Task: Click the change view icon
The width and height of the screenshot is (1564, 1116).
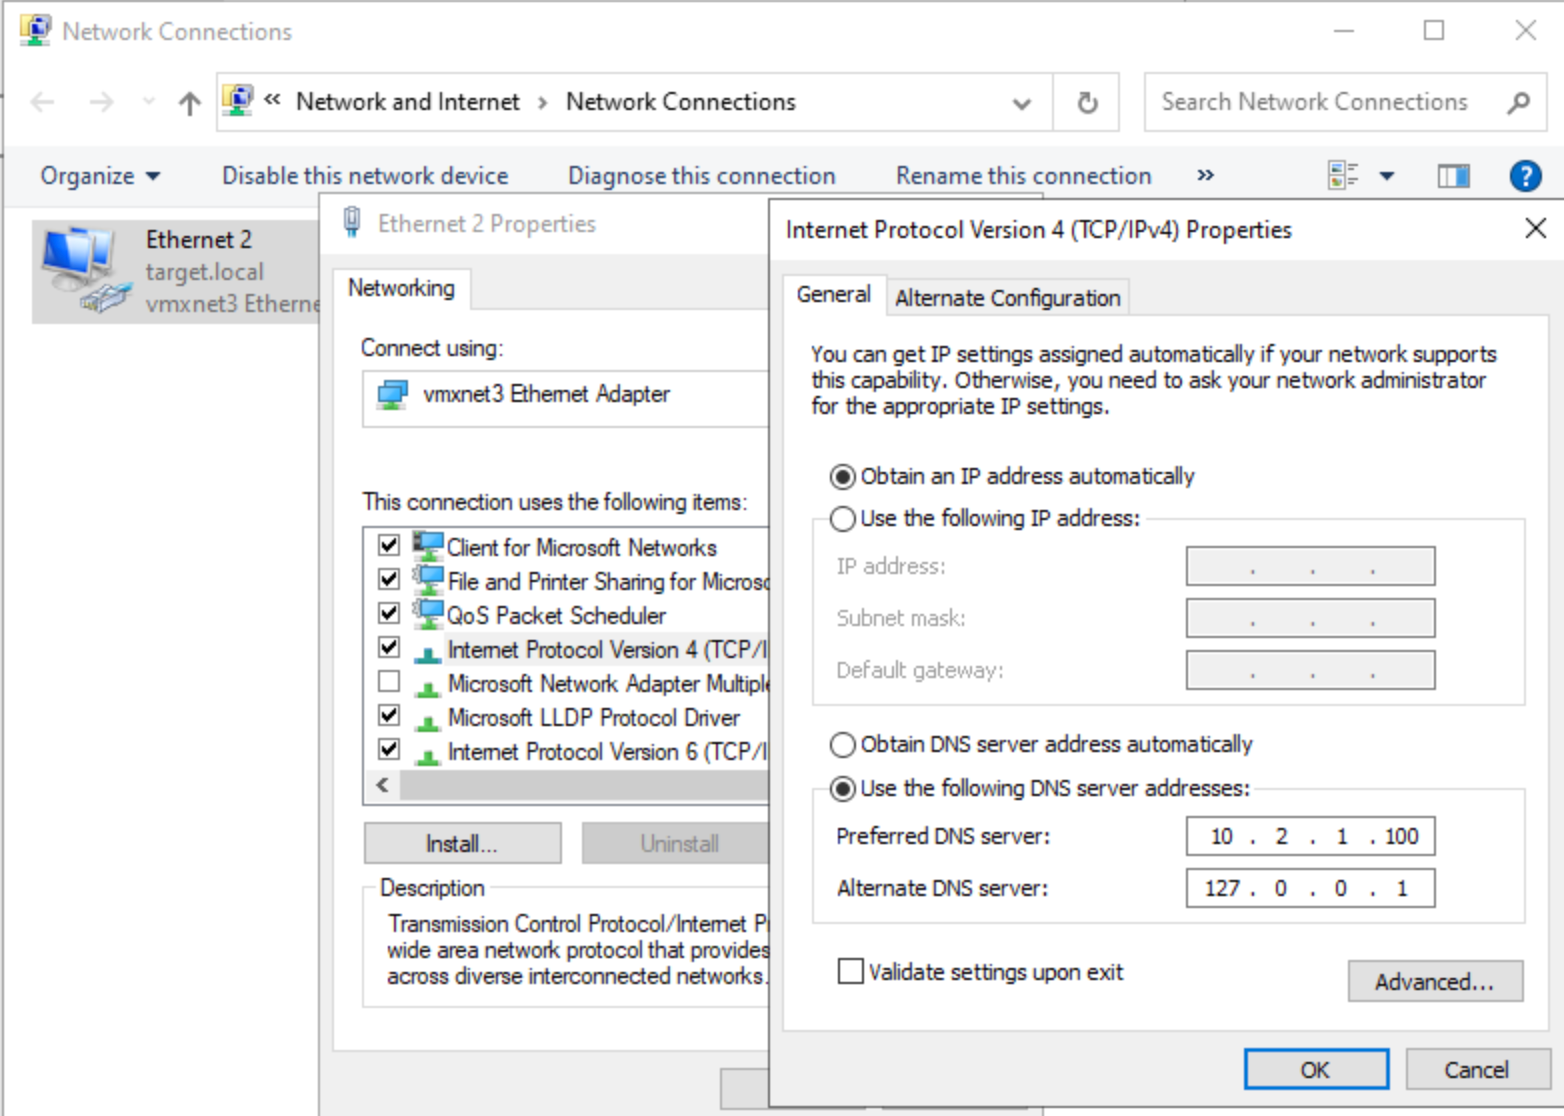Action: pyautogui.click(x=1343, y=176)
